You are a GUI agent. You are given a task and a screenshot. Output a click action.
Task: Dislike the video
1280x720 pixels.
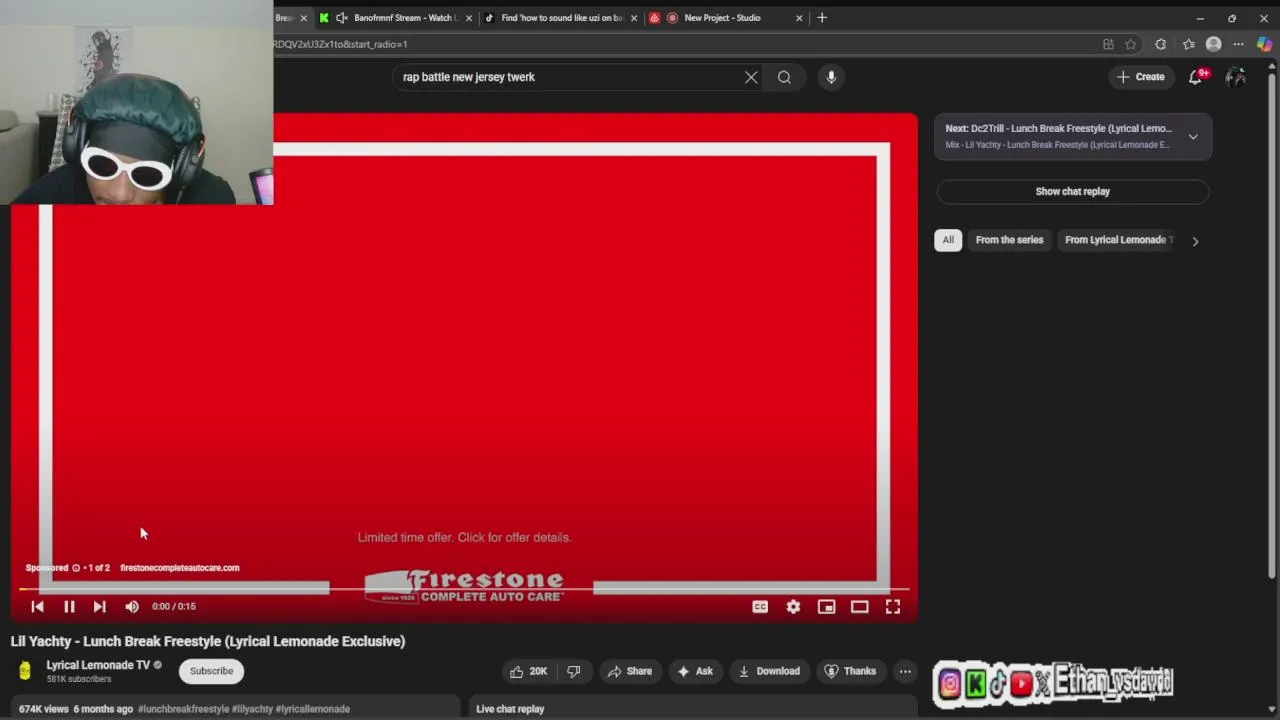(574, 671)
